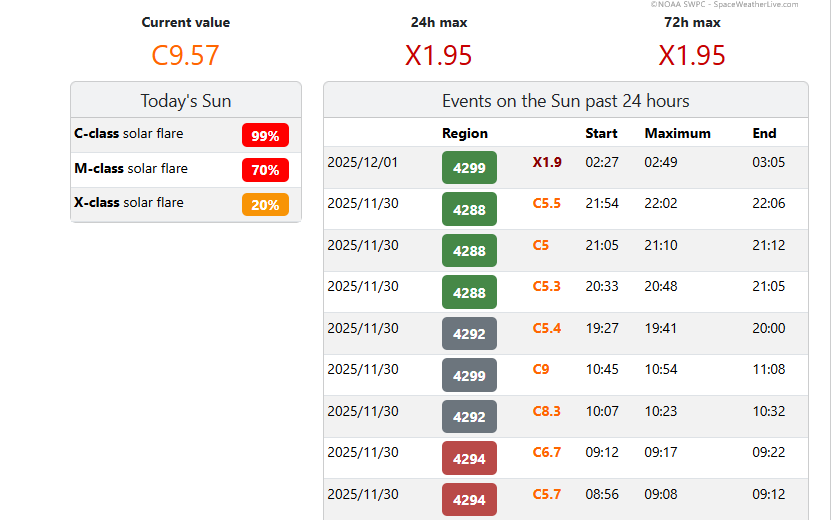Click the 03:05 end time
The height and width of the screenshot is (520, 831).
(768, 162)
